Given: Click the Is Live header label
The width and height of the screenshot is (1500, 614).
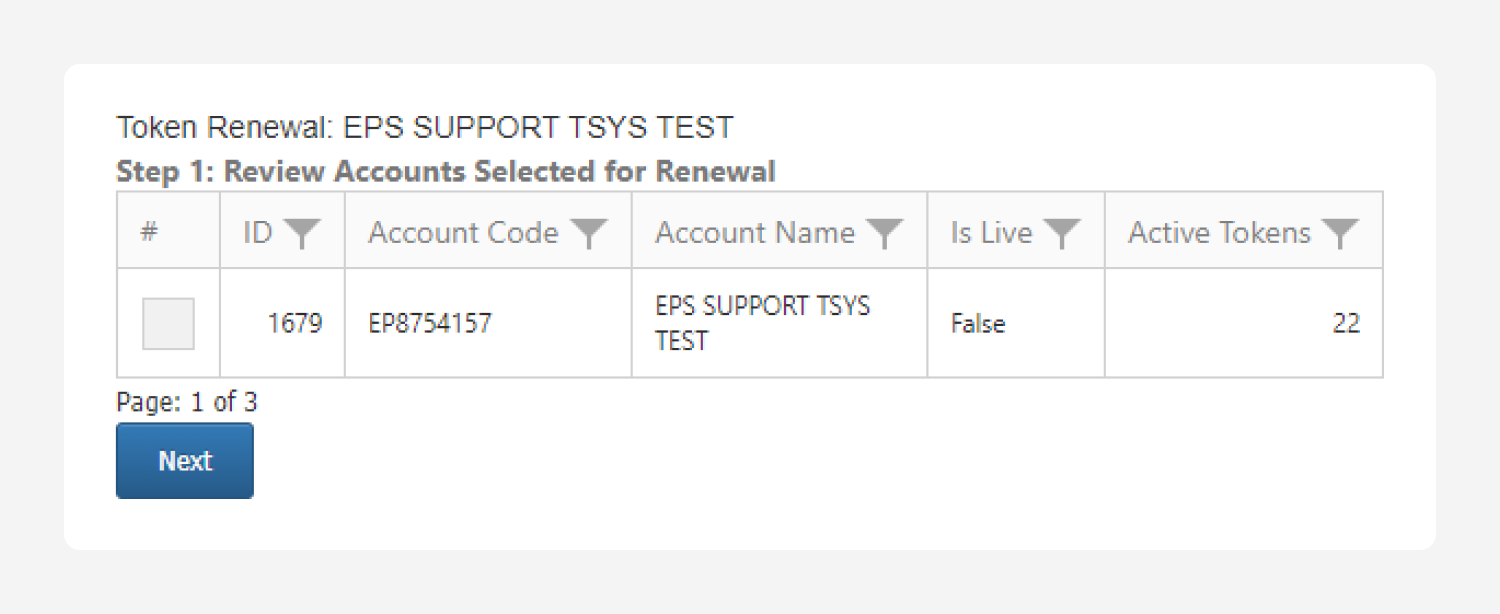Looking at the screenshot, I should pos(991,233).
